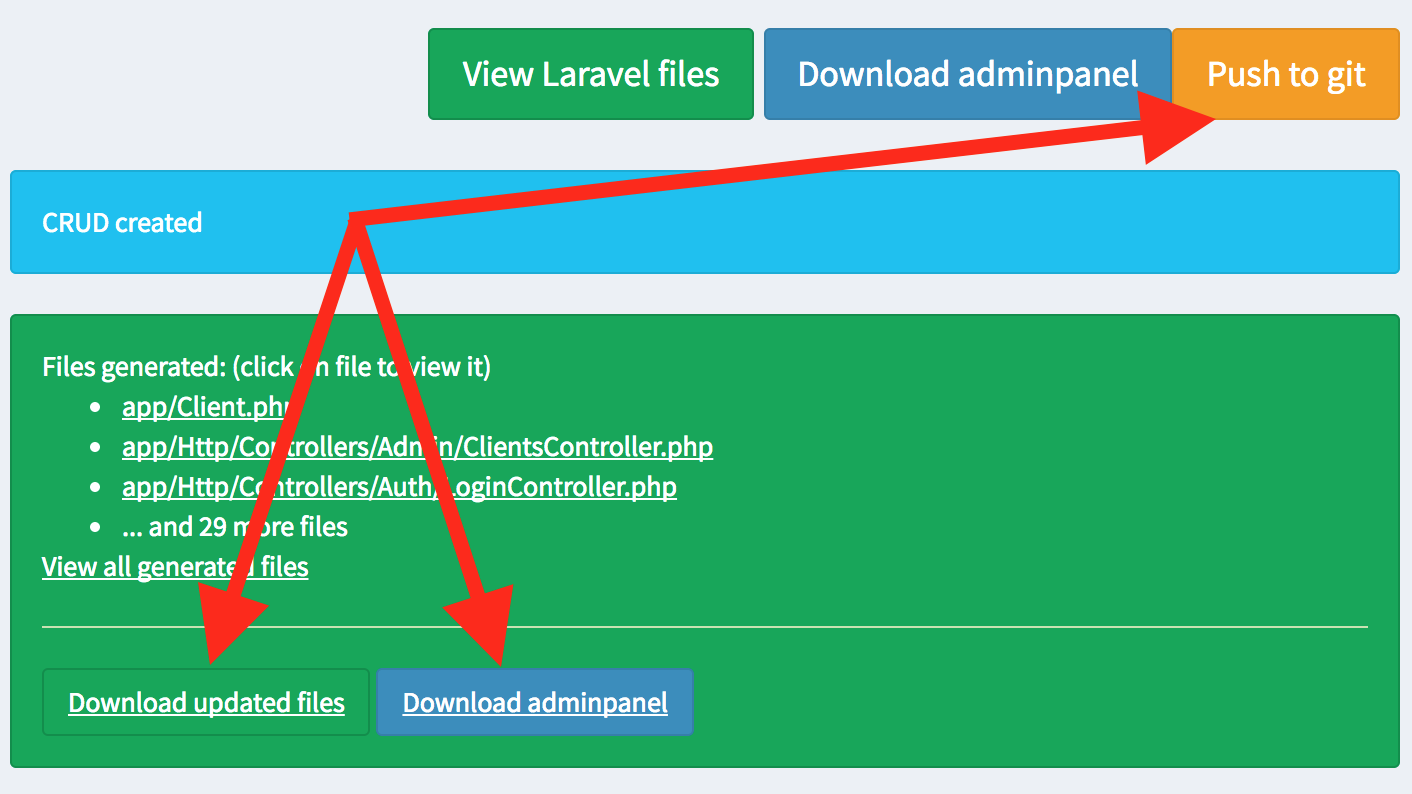Click the View Laravel files button
This screenshot has height=794, width=1412.
click(590, 74)
